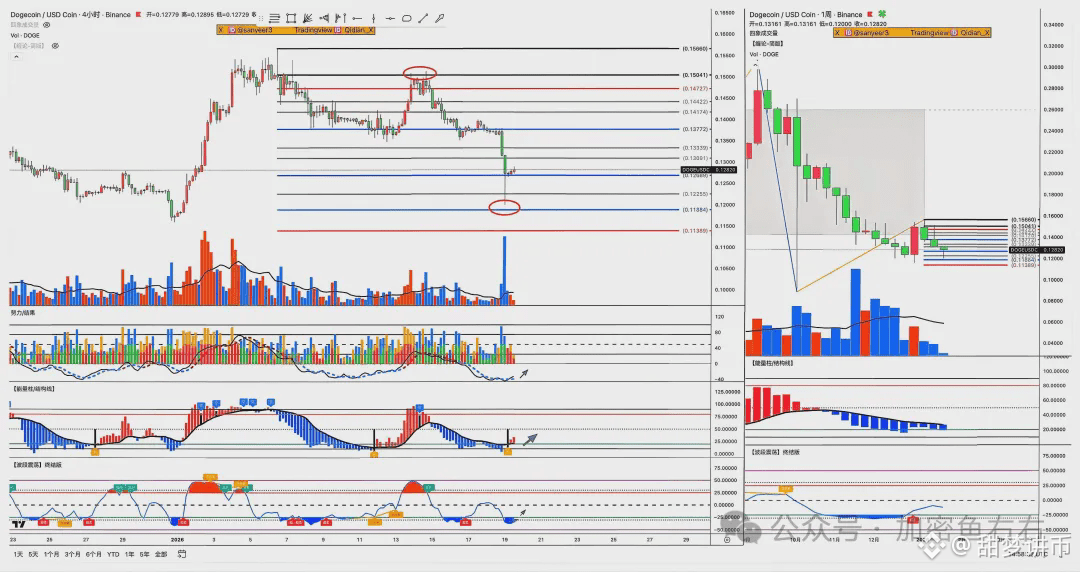
Task: Click the (0.15041) level label
Action: [x=695, y=75]
